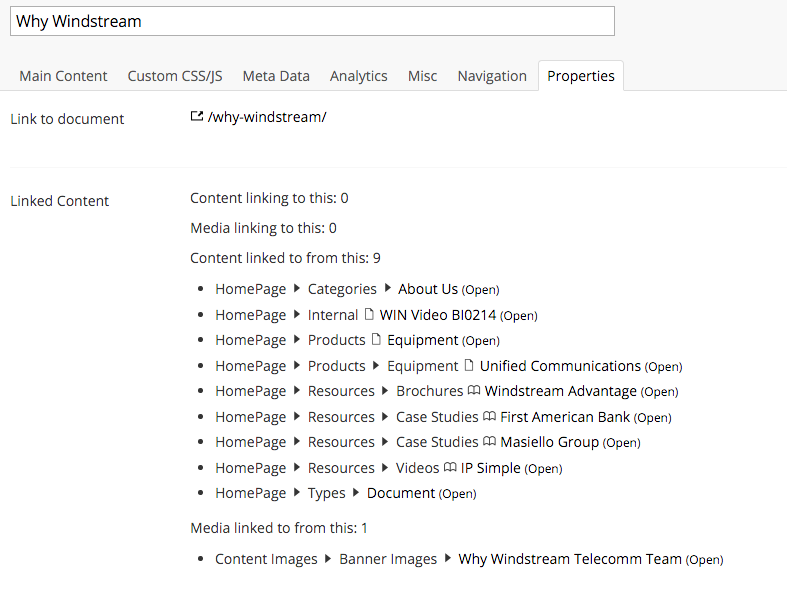
Task: Click the arrow after HomePage in About Us row
Action: (297, 288)
